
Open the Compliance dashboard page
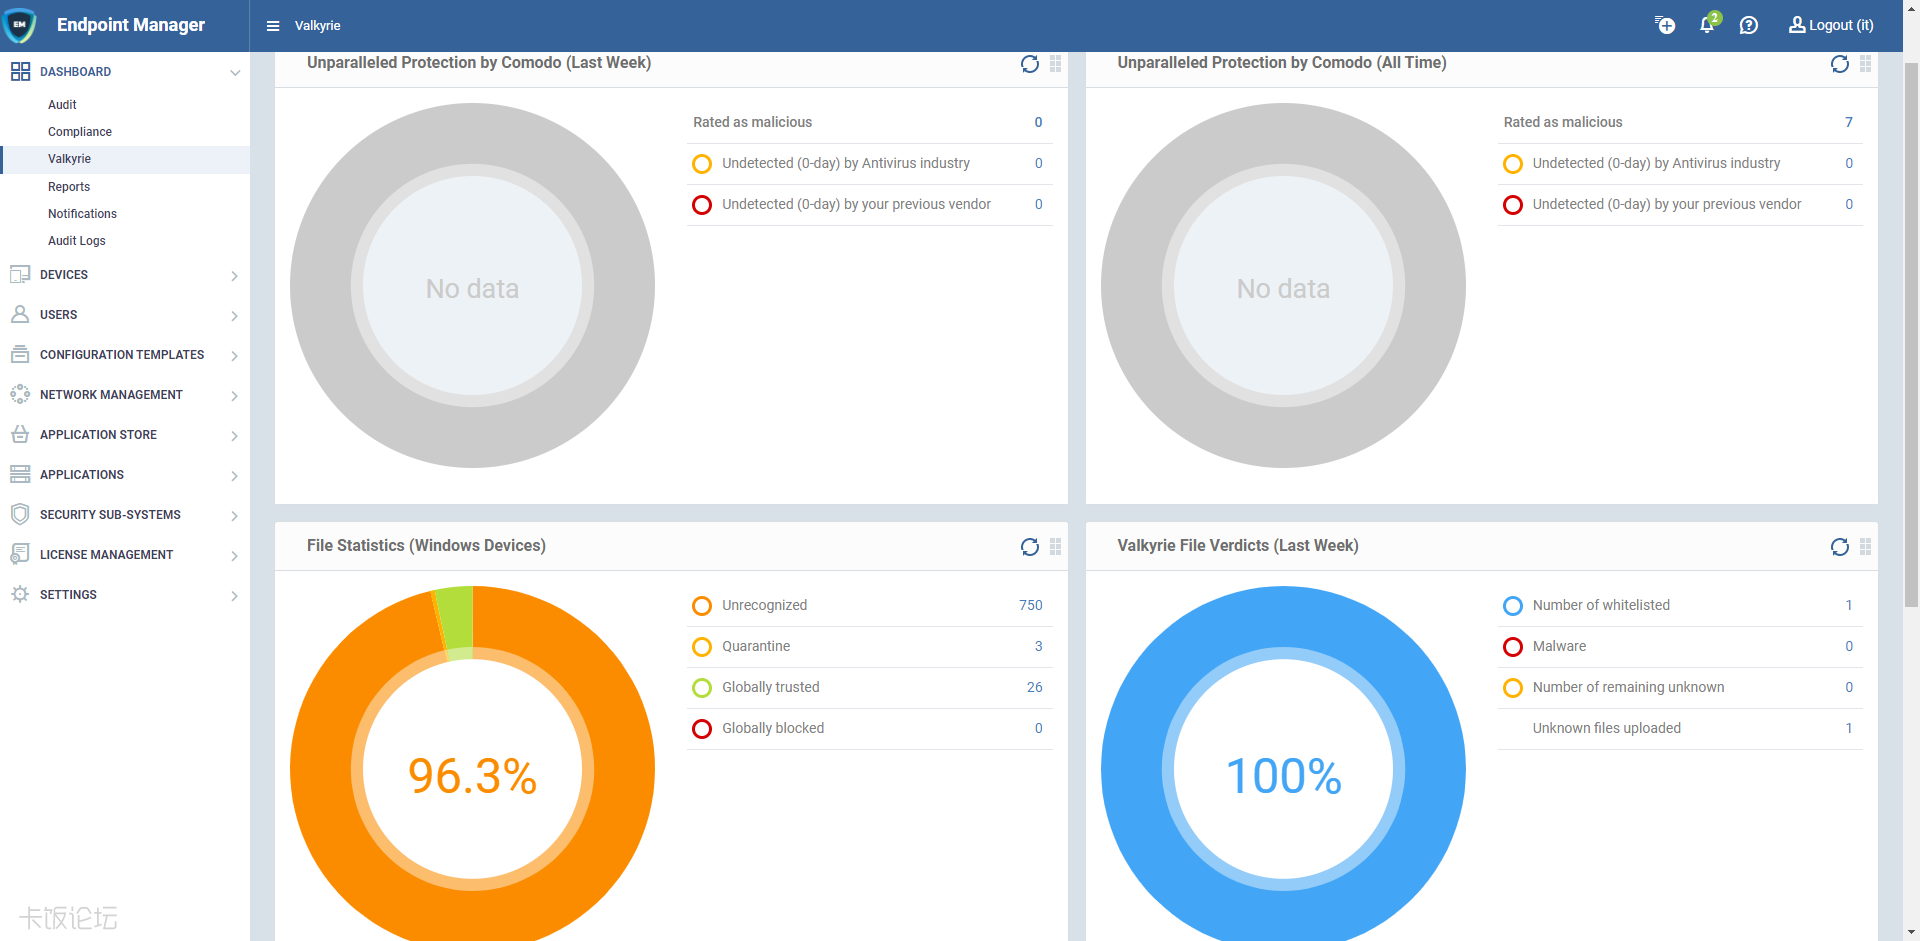coord(80,132)
